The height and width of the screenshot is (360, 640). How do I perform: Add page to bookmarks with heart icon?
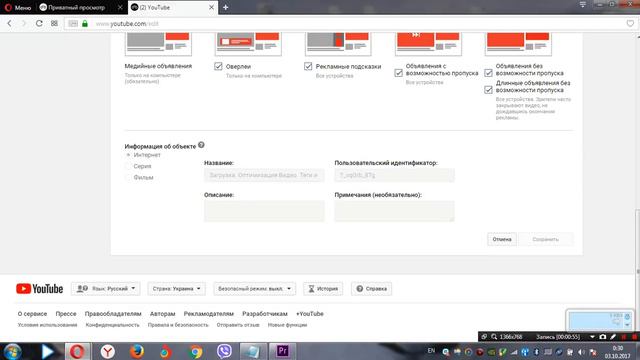point(630,24)
